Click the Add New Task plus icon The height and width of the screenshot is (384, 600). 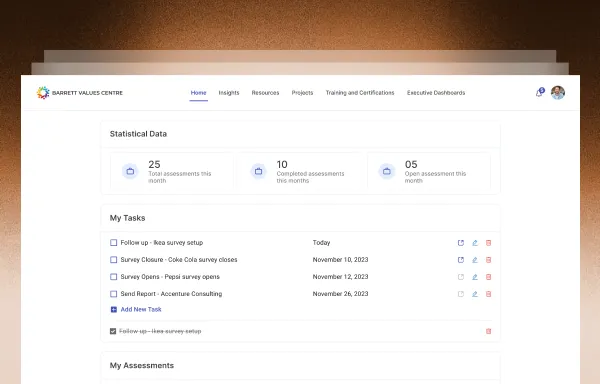(x=114, y=309)
